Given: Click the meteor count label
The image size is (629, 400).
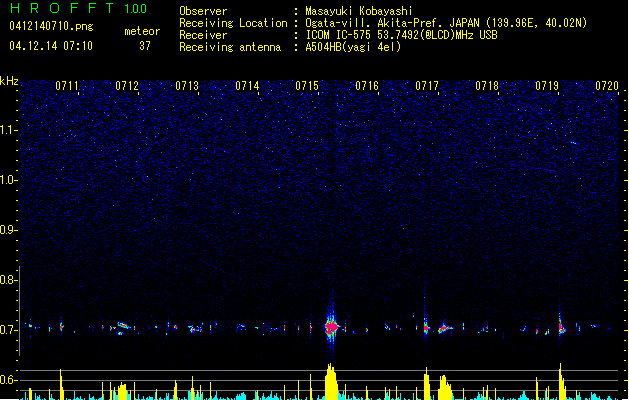Looking at the screenshot, I should (142, 31).
